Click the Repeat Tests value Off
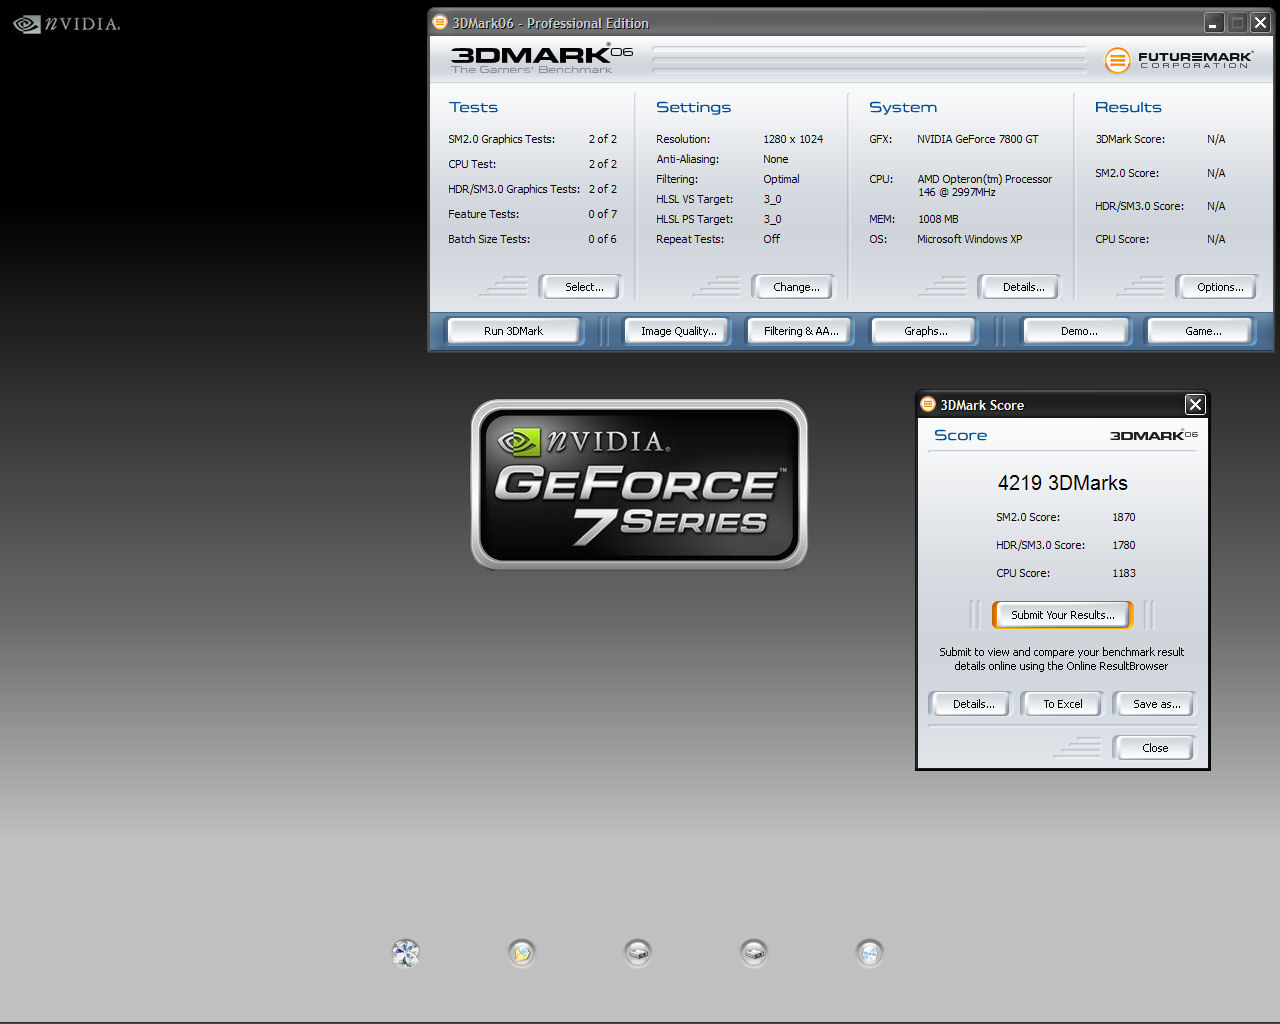1280x1024 pixels. [772, 239]
